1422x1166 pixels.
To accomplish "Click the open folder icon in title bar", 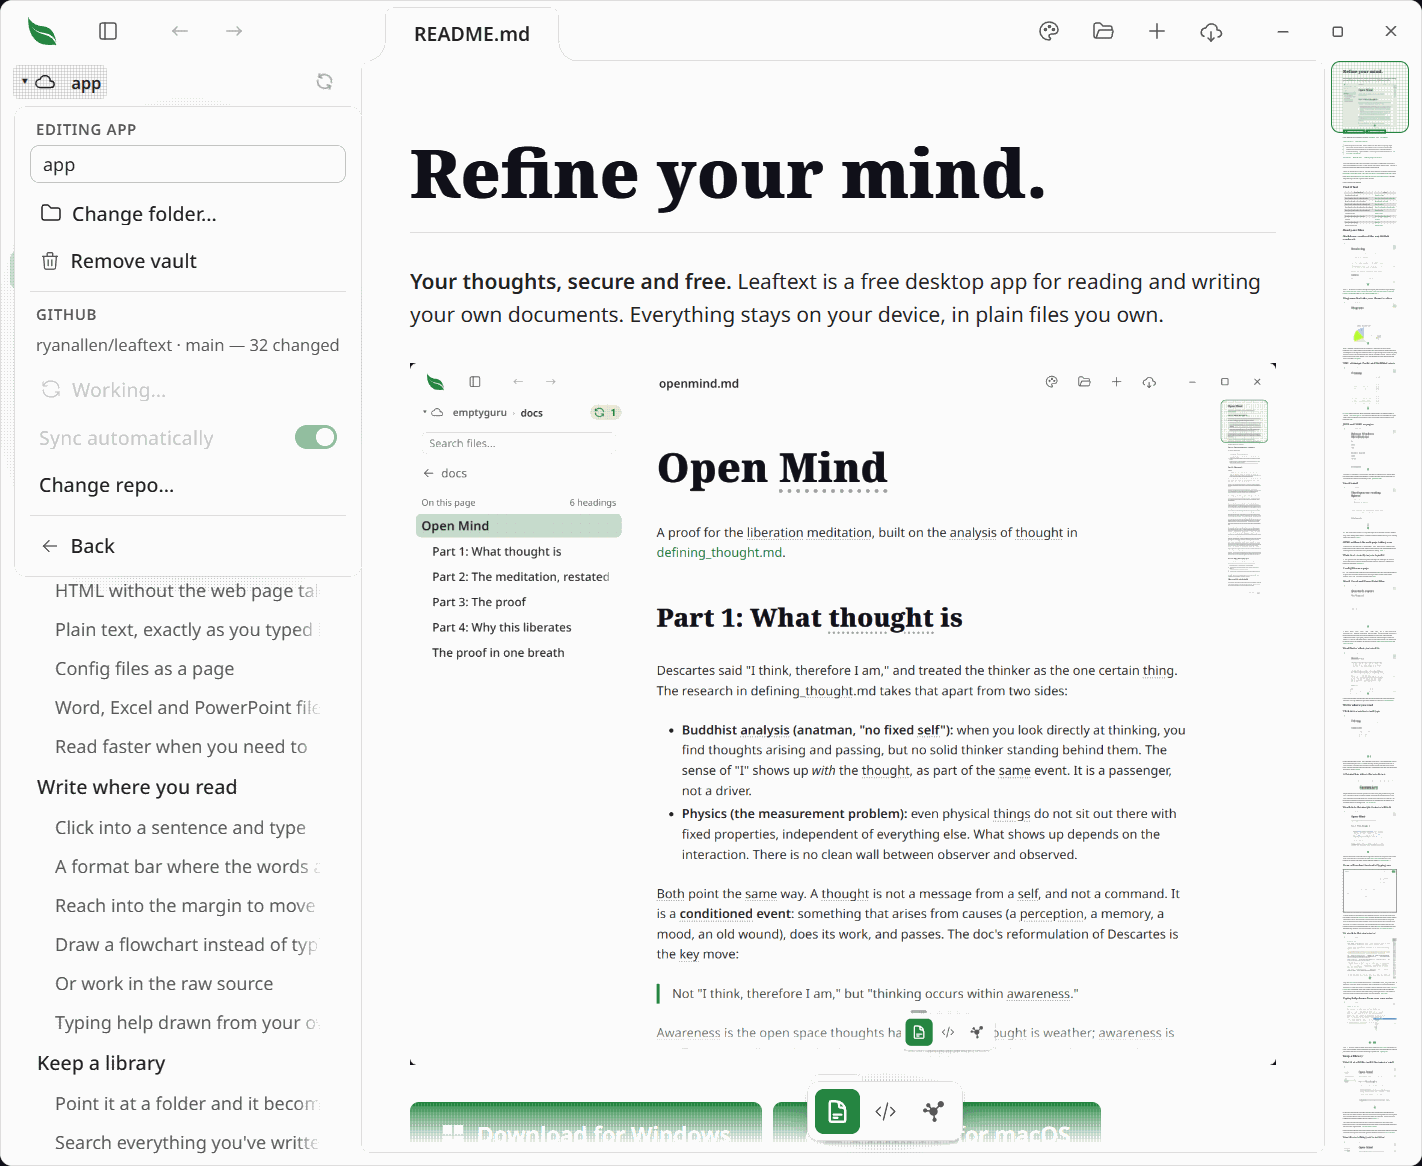I will tap(1103, 31).
